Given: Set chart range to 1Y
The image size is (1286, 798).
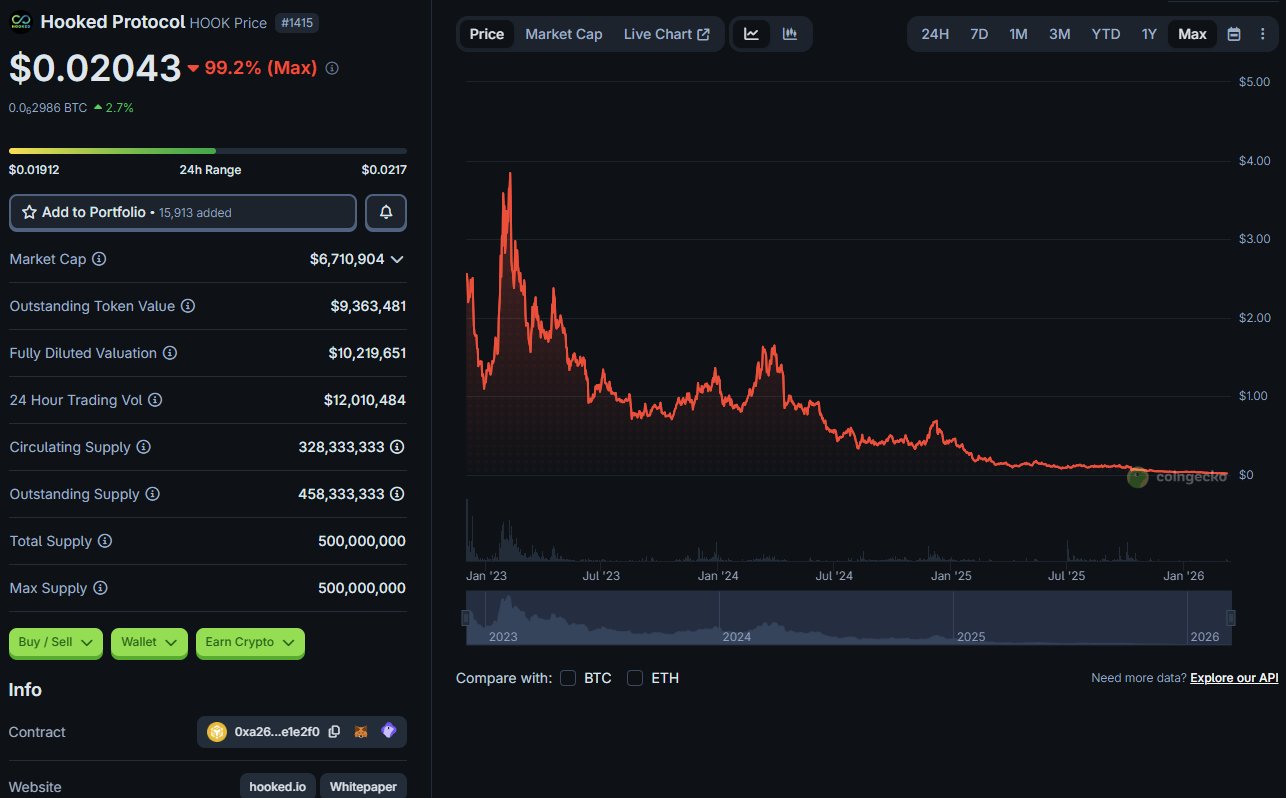Looking at the screenshot, I should pos(1149,34).
